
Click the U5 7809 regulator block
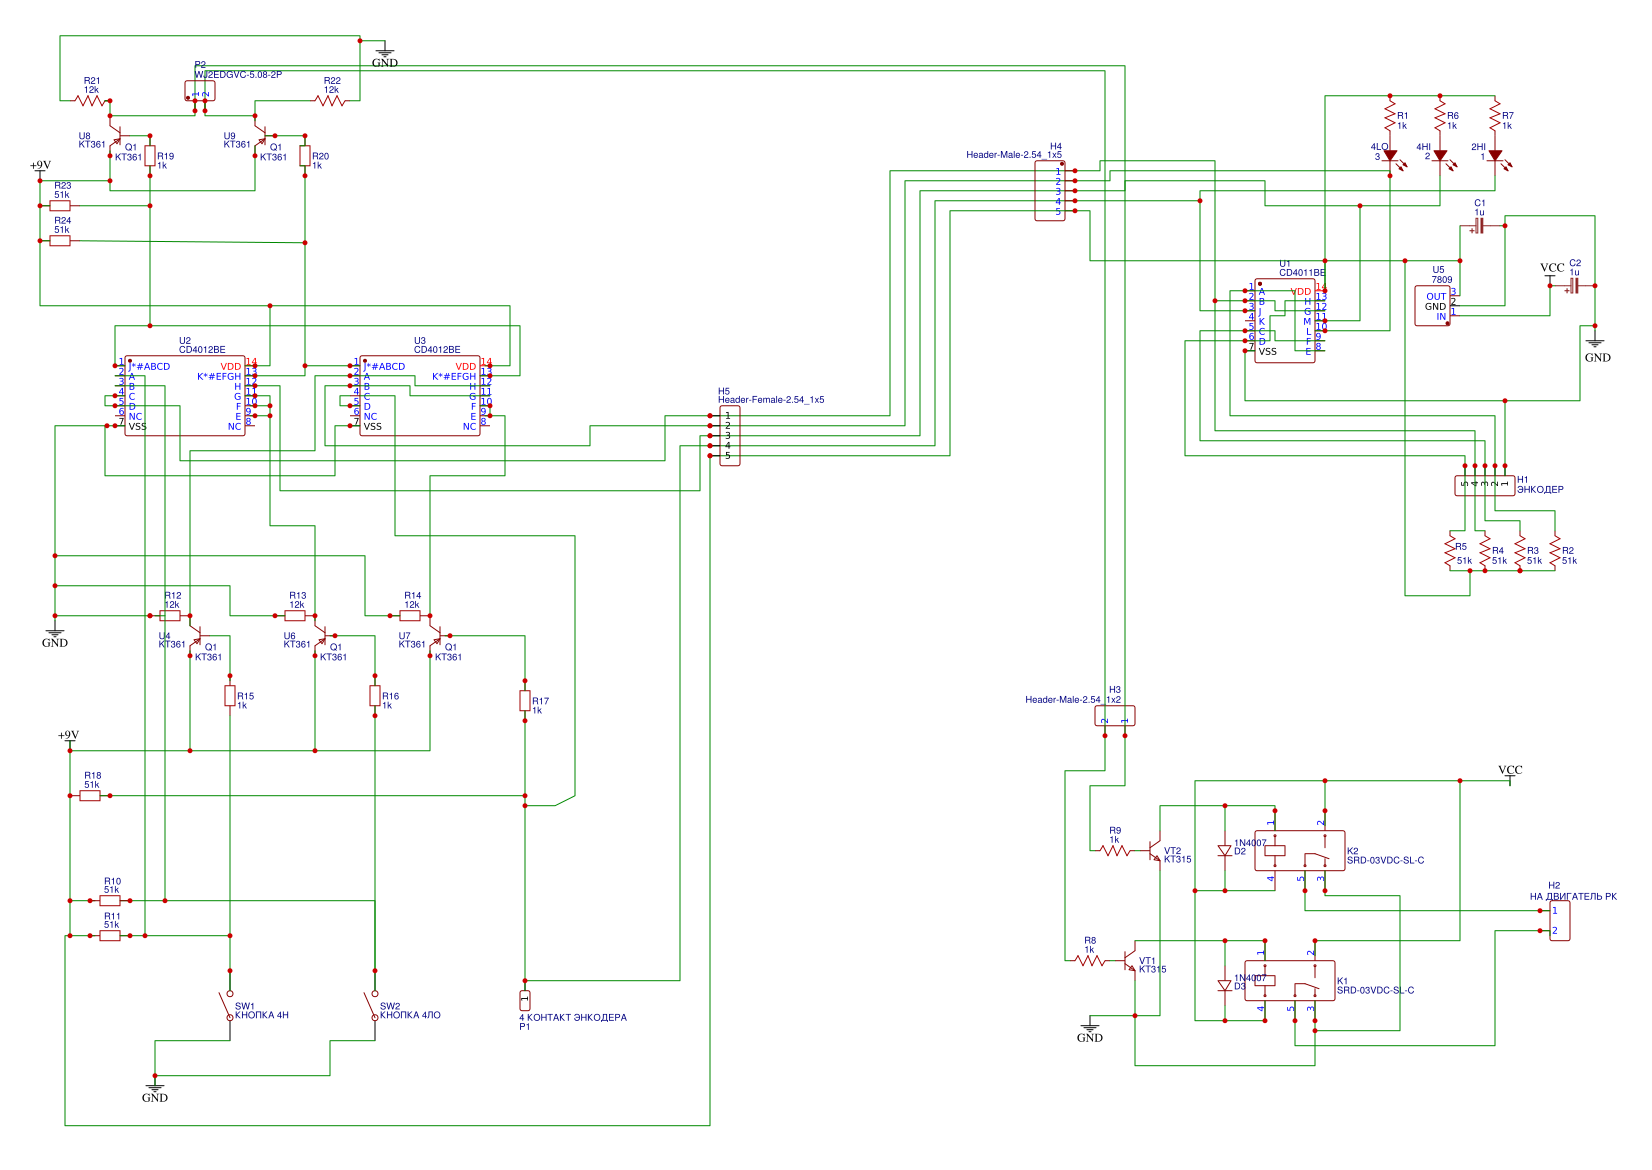[1432, 306]
